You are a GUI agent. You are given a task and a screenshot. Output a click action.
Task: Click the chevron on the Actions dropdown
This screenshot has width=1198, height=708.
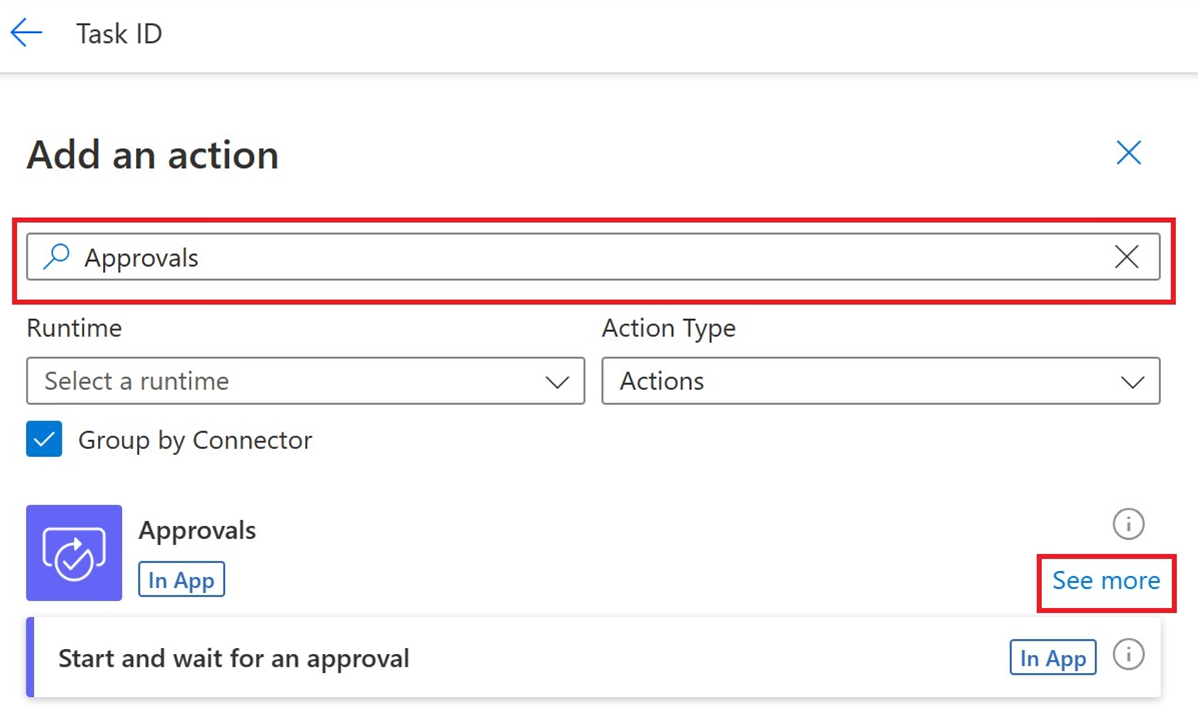[1133, 381]
